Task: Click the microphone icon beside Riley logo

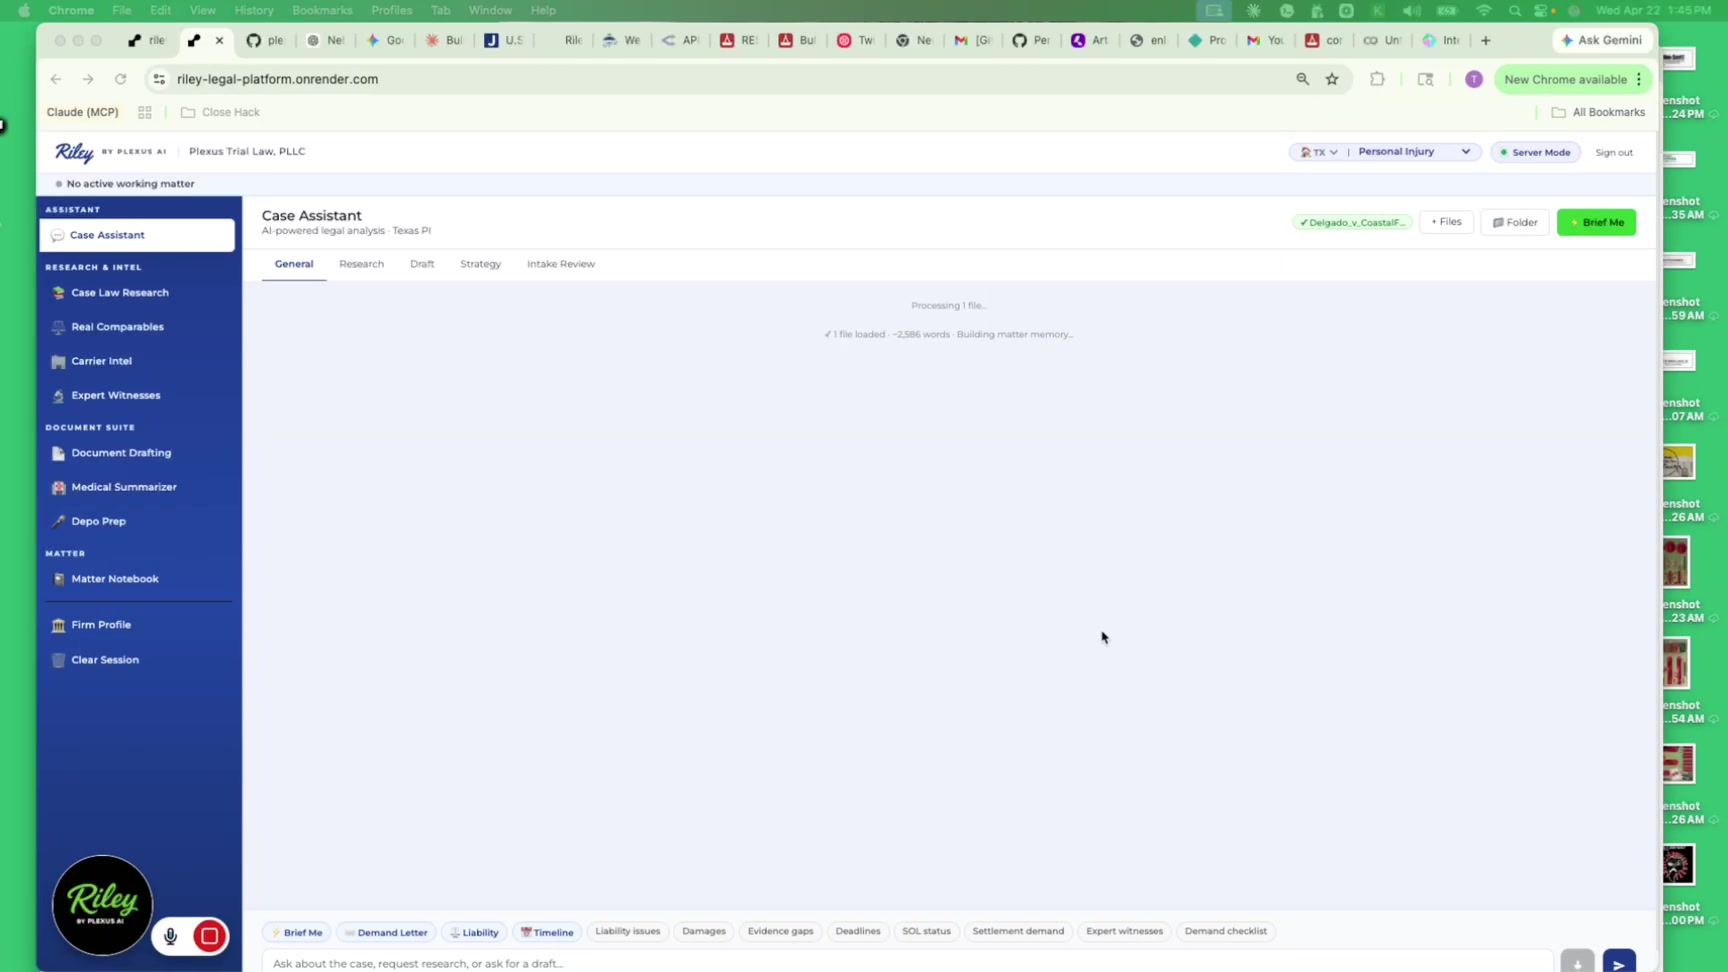Action: click(170, 936)
